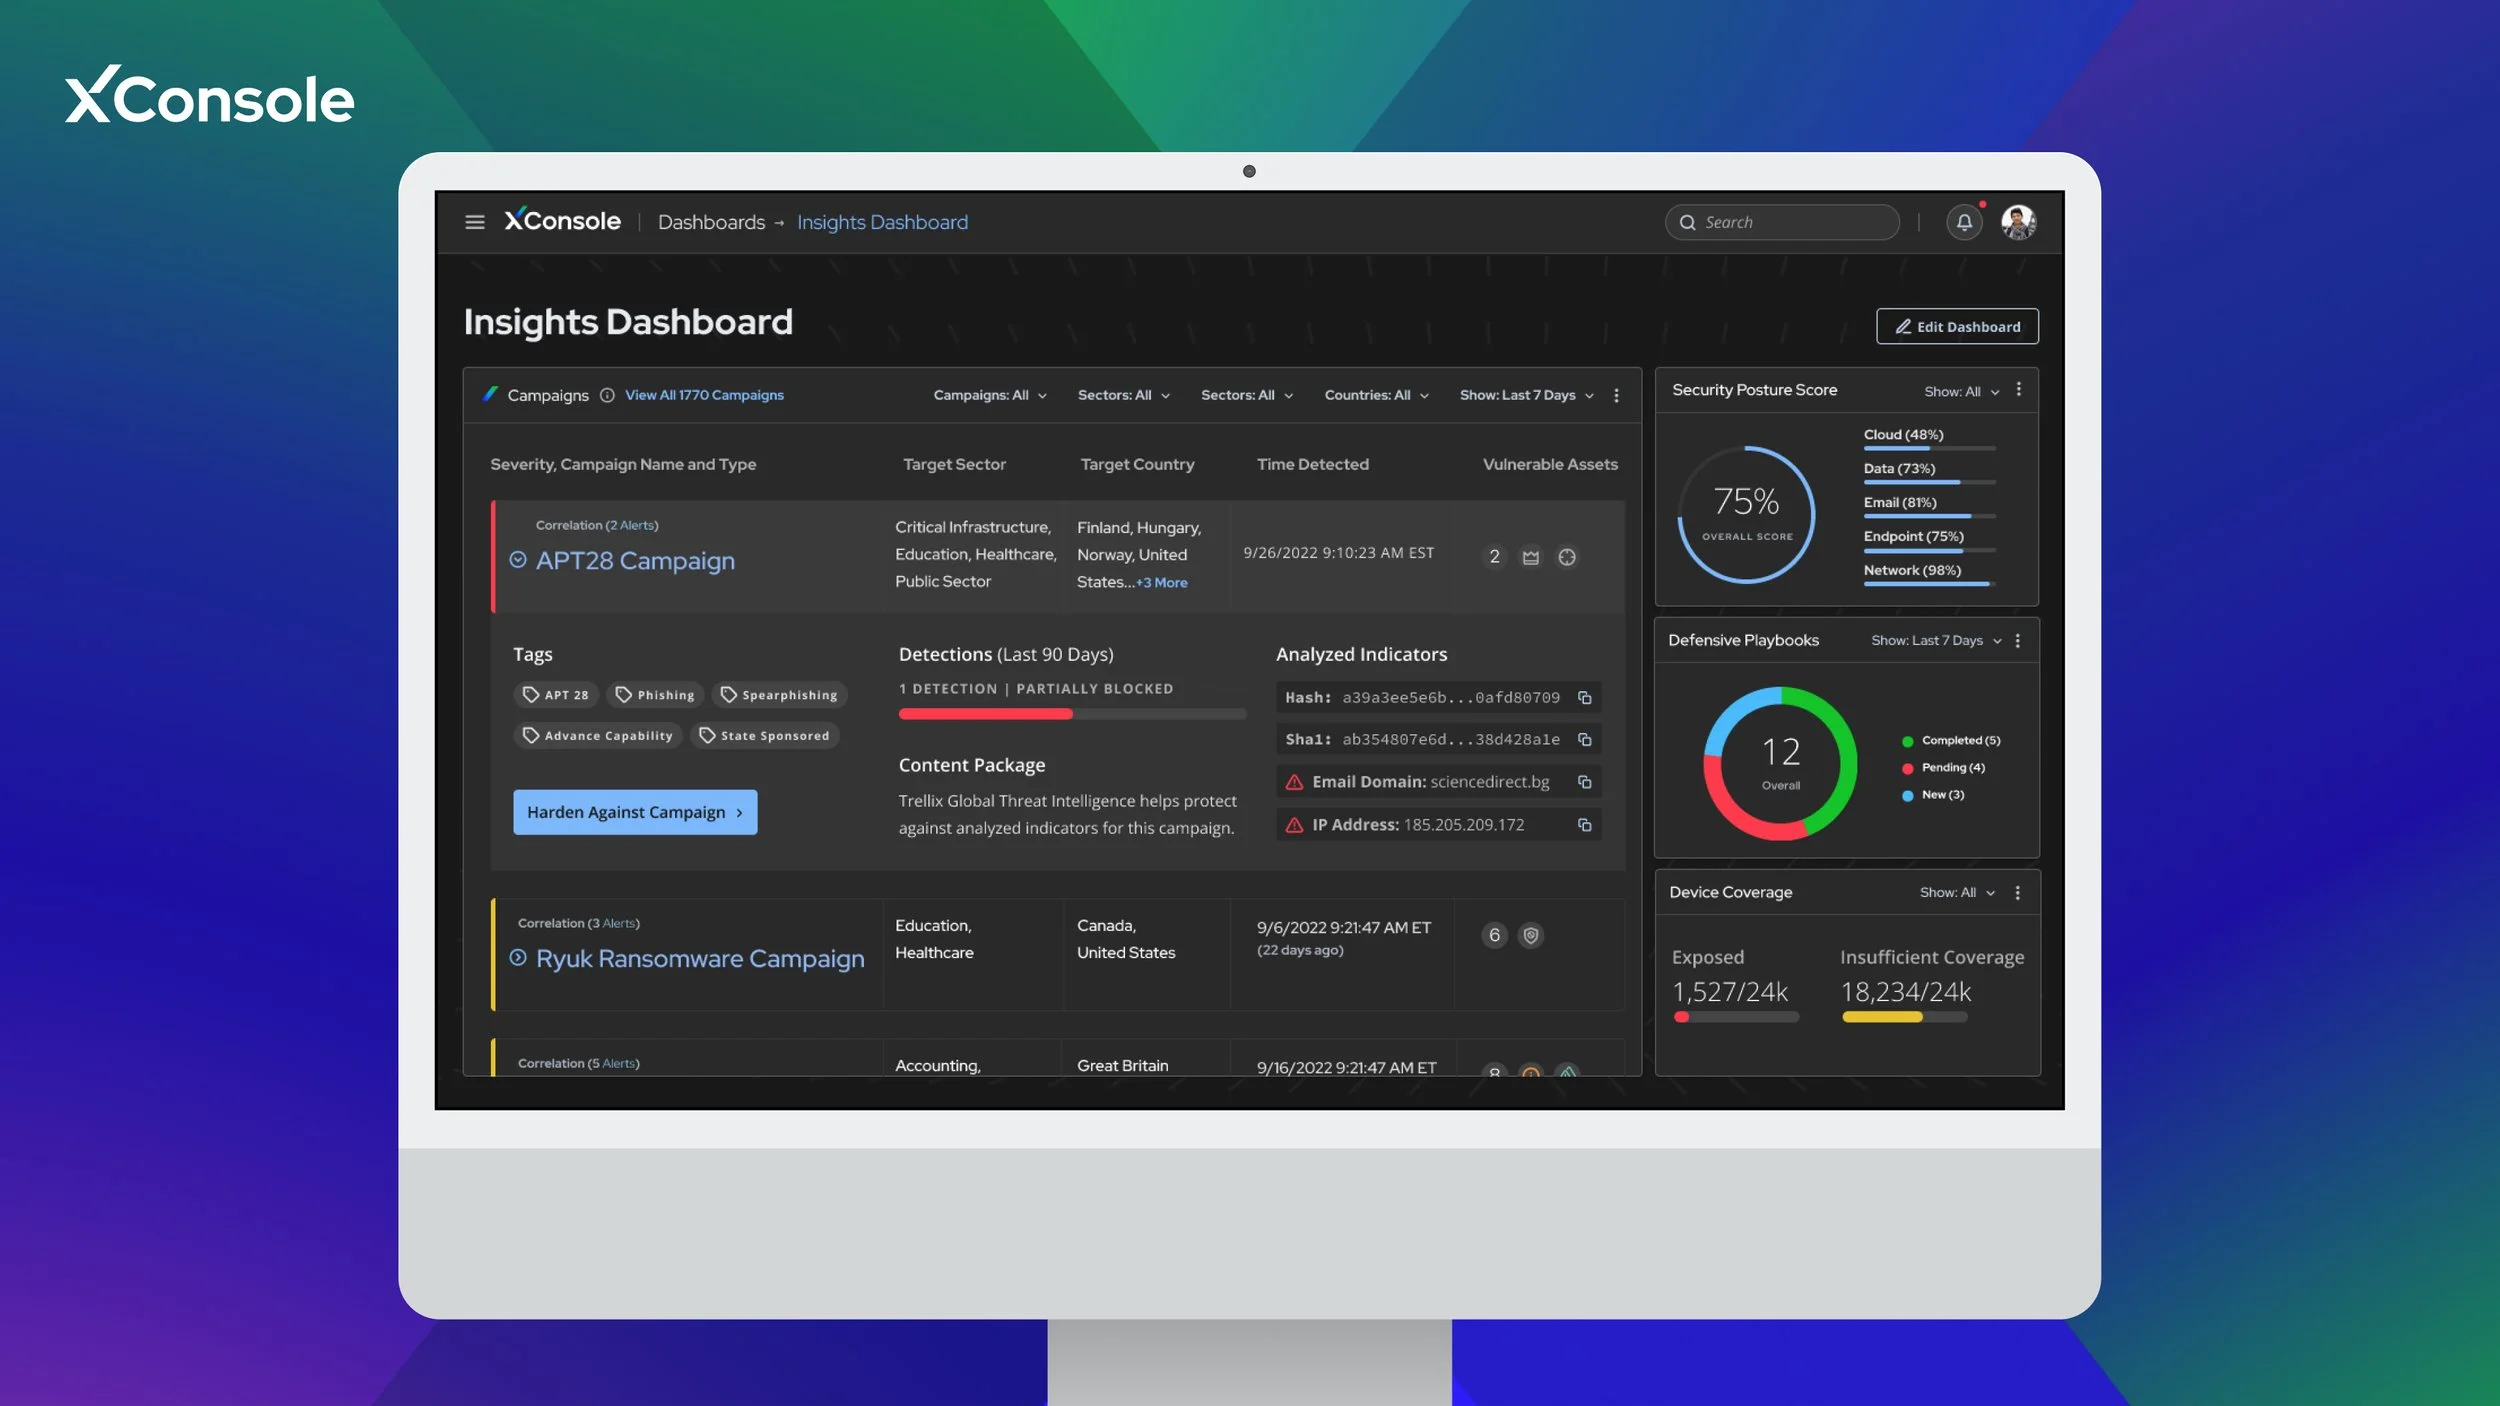Open View All 1770 Campaigns link
Image resolution: width=2500 pixels, height=1406 pixels.
point(704,395)
